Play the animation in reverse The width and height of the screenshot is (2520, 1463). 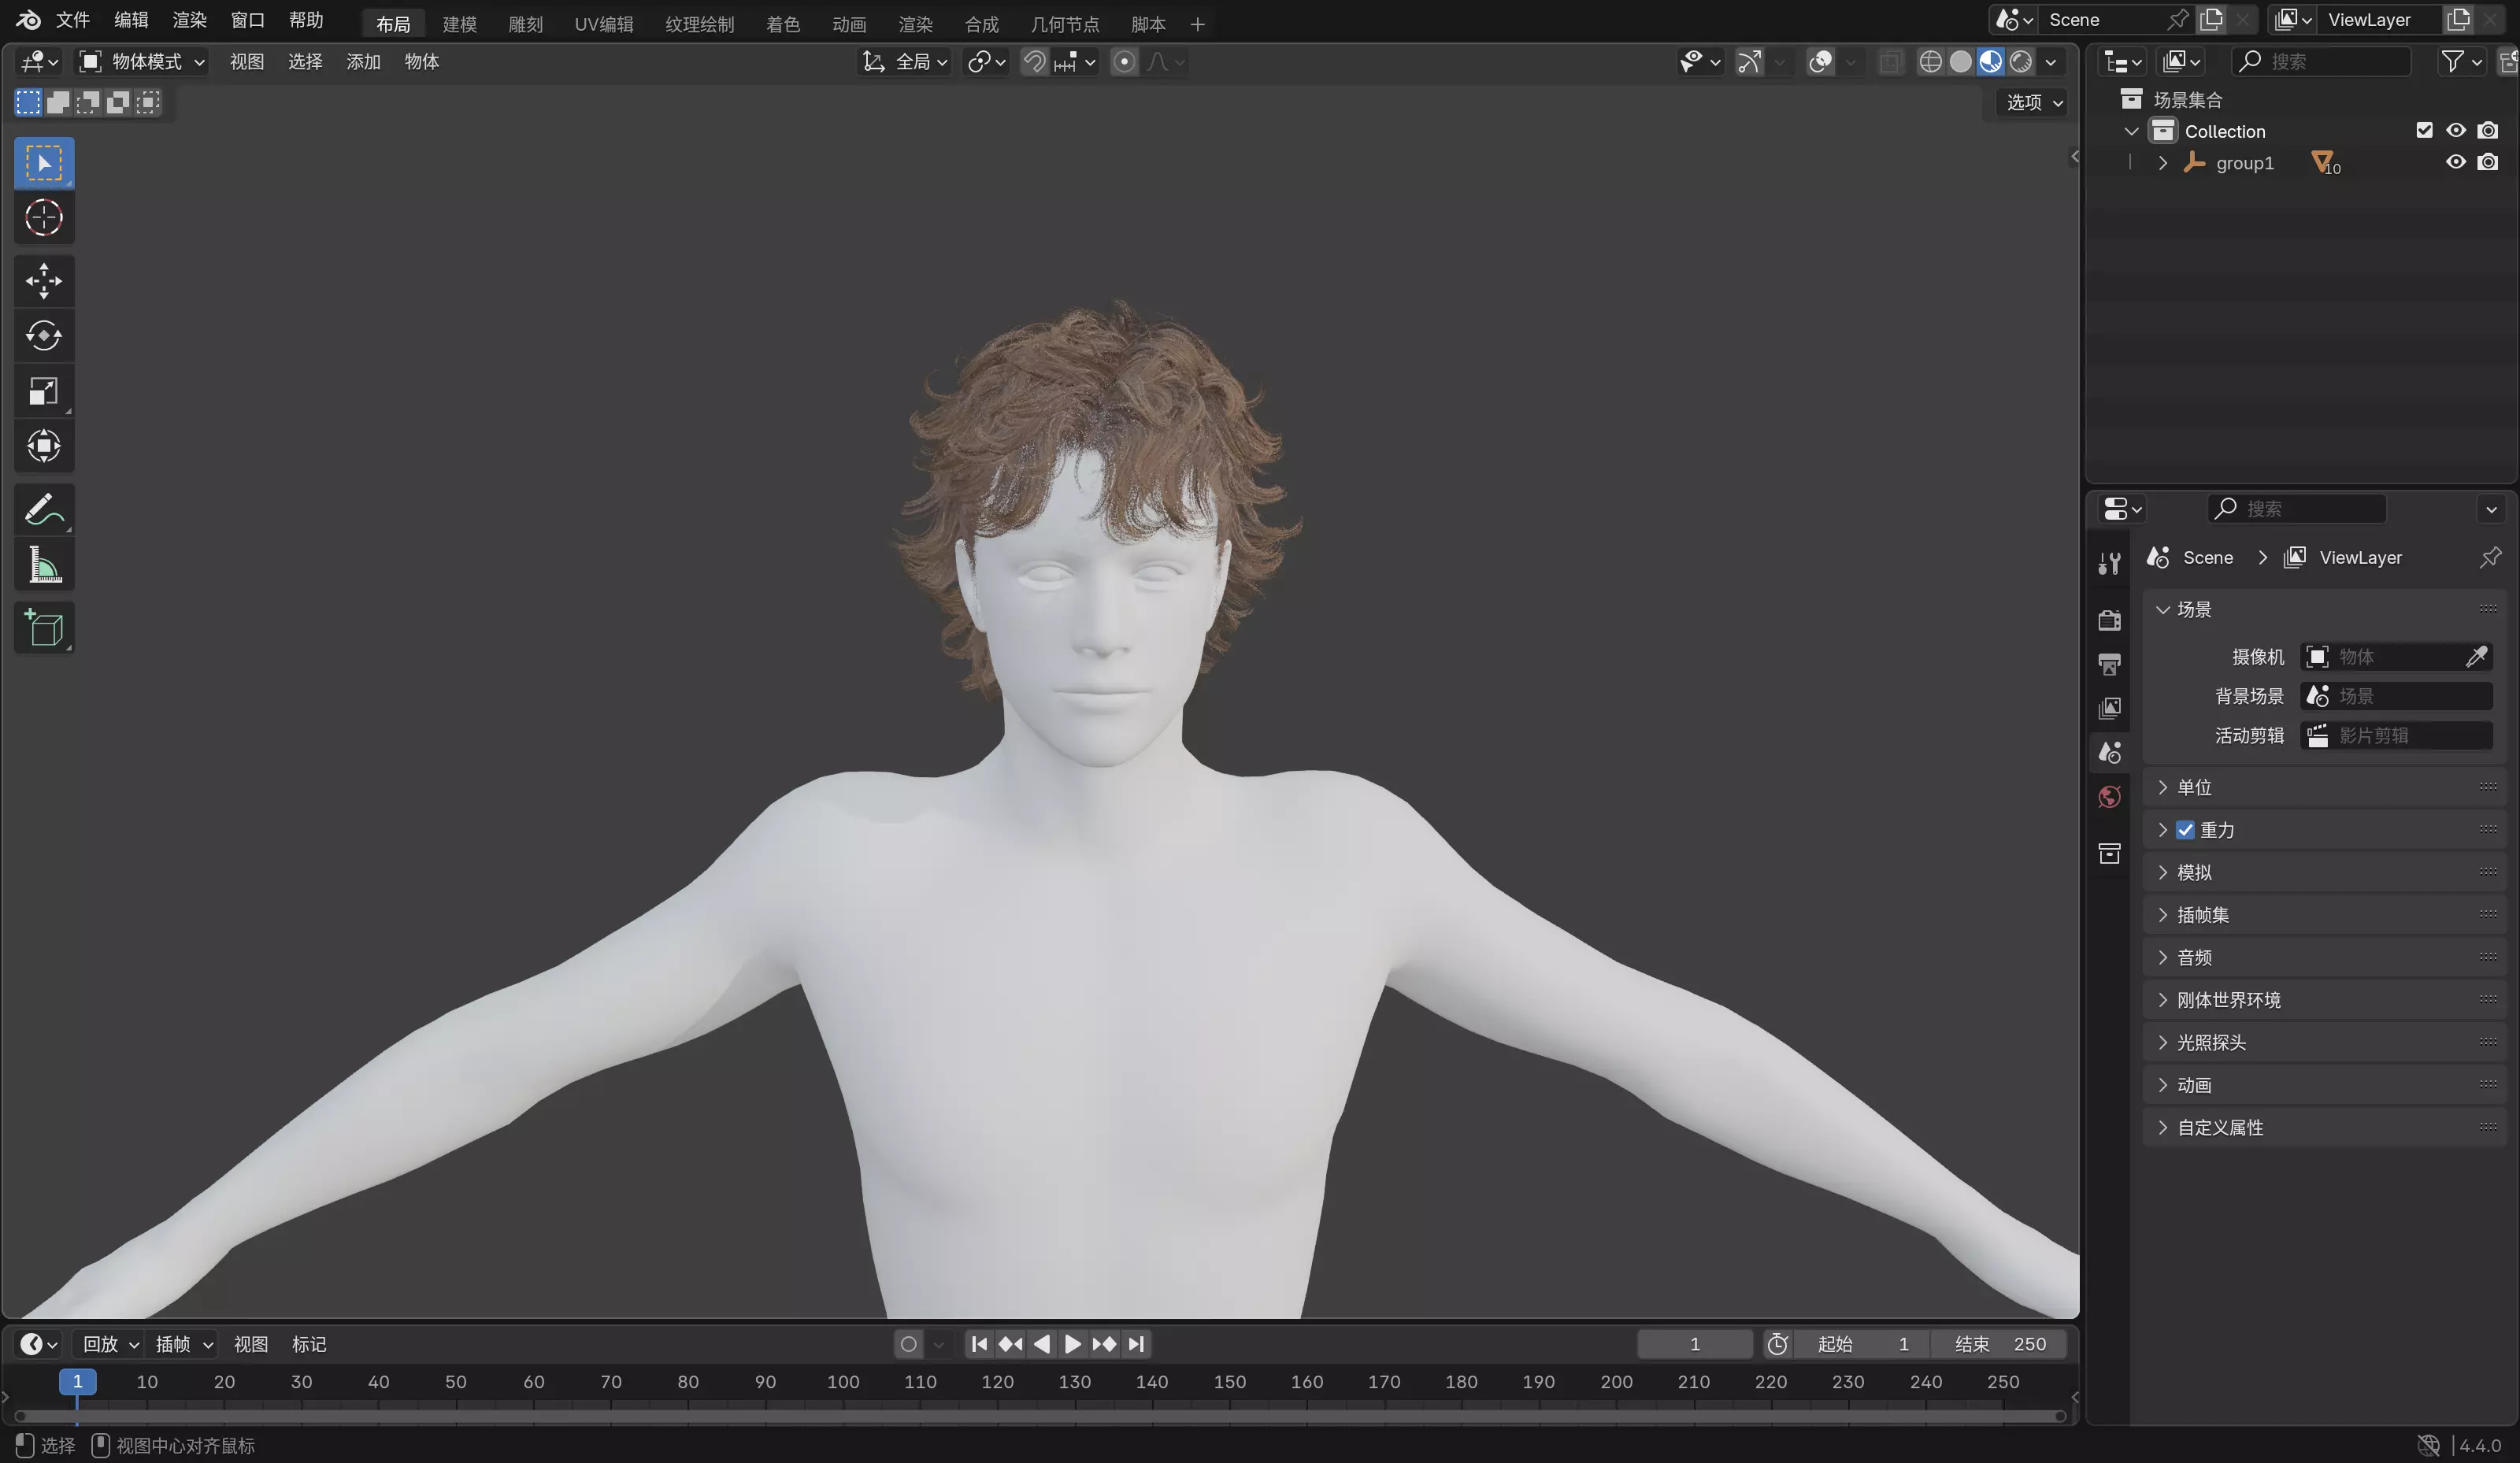[x=1042, y=1344]
